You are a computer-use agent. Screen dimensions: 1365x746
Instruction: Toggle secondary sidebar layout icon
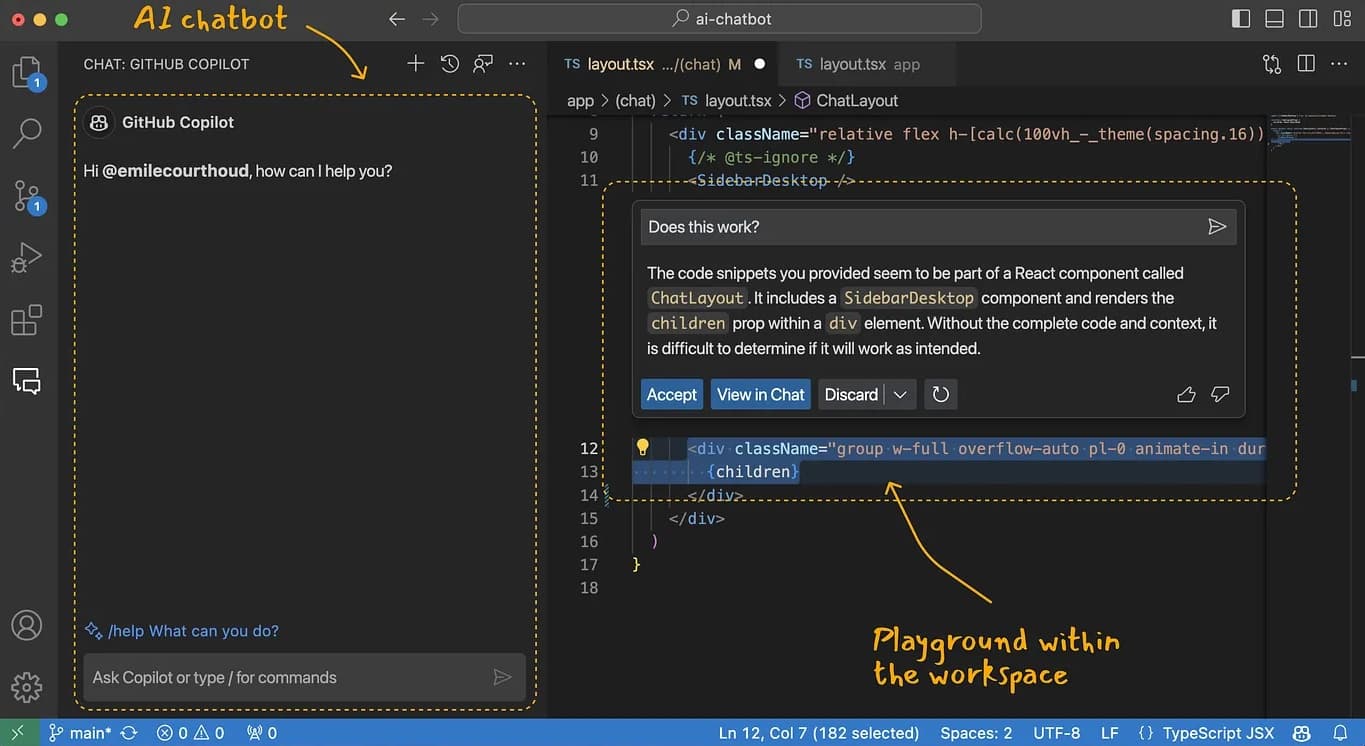1308,19
